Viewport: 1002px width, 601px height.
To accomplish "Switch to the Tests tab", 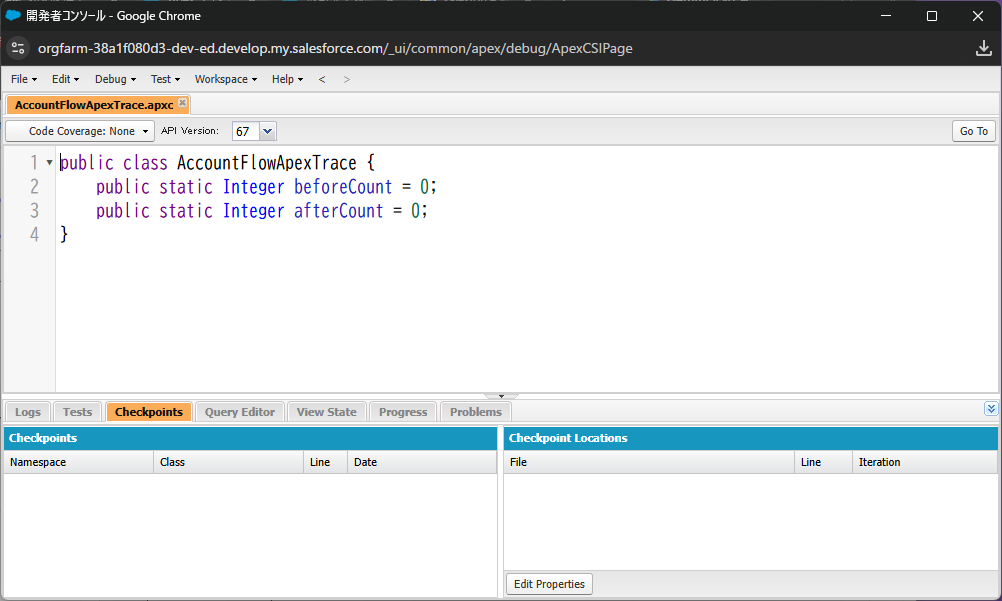I will (77, 412).
